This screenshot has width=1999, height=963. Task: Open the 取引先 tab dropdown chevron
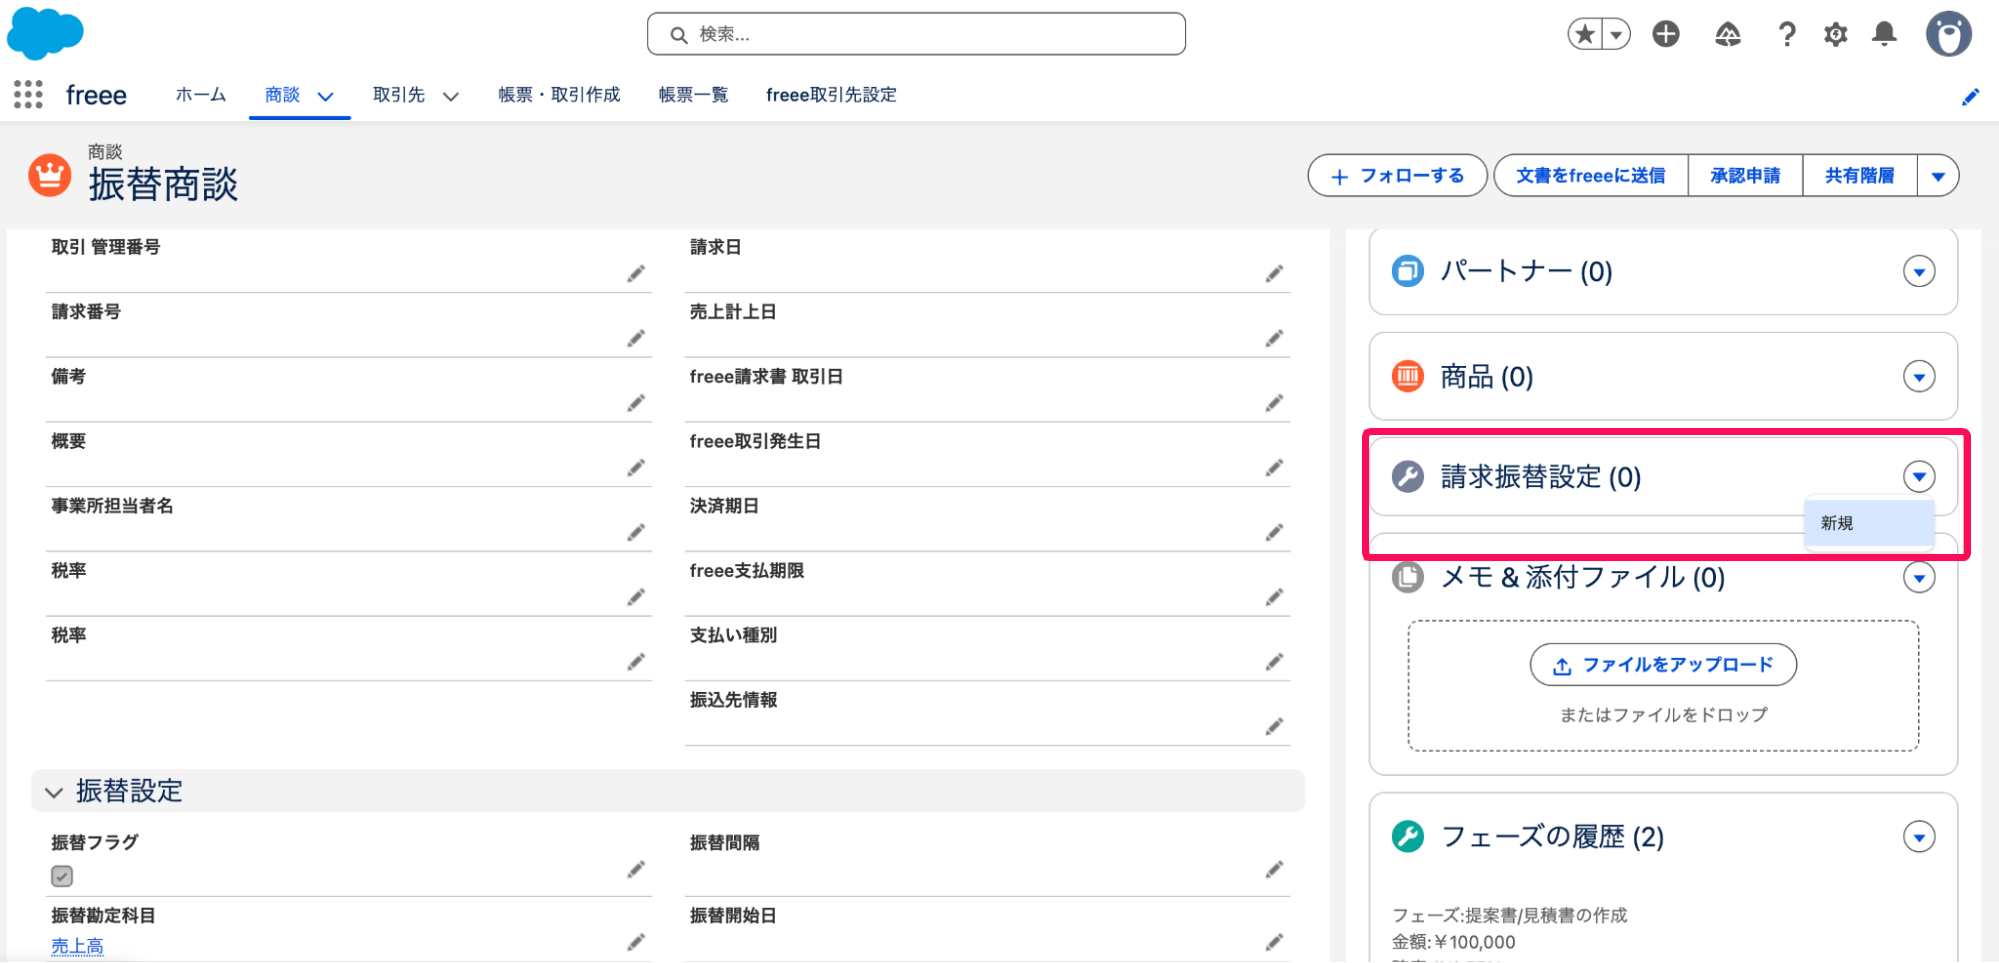pyautogui.click(x=451, y=97)
